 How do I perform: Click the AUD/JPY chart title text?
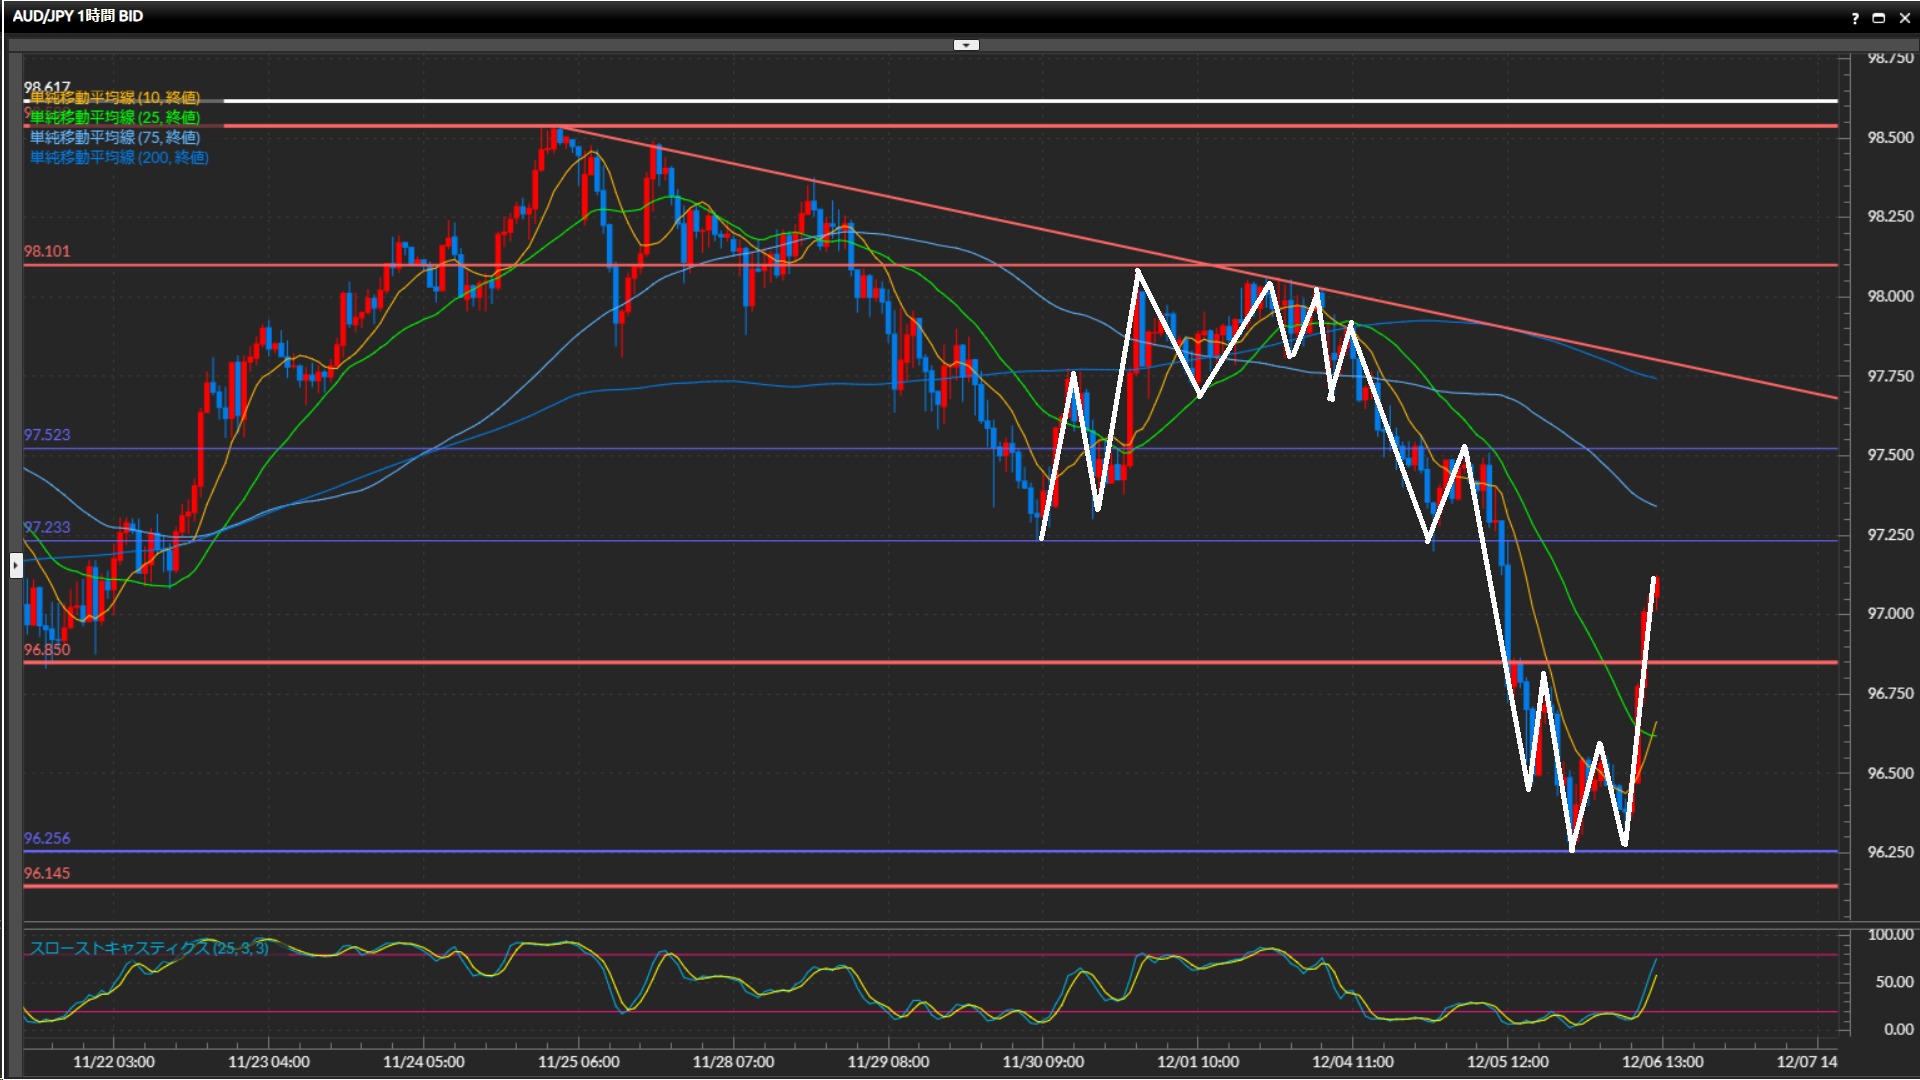point(78,16)
